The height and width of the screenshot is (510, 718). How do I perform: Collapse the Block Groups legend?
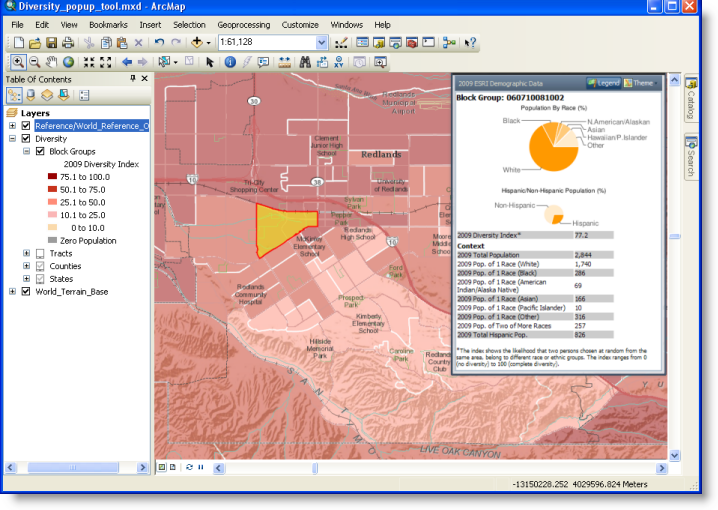coord(26,152)
